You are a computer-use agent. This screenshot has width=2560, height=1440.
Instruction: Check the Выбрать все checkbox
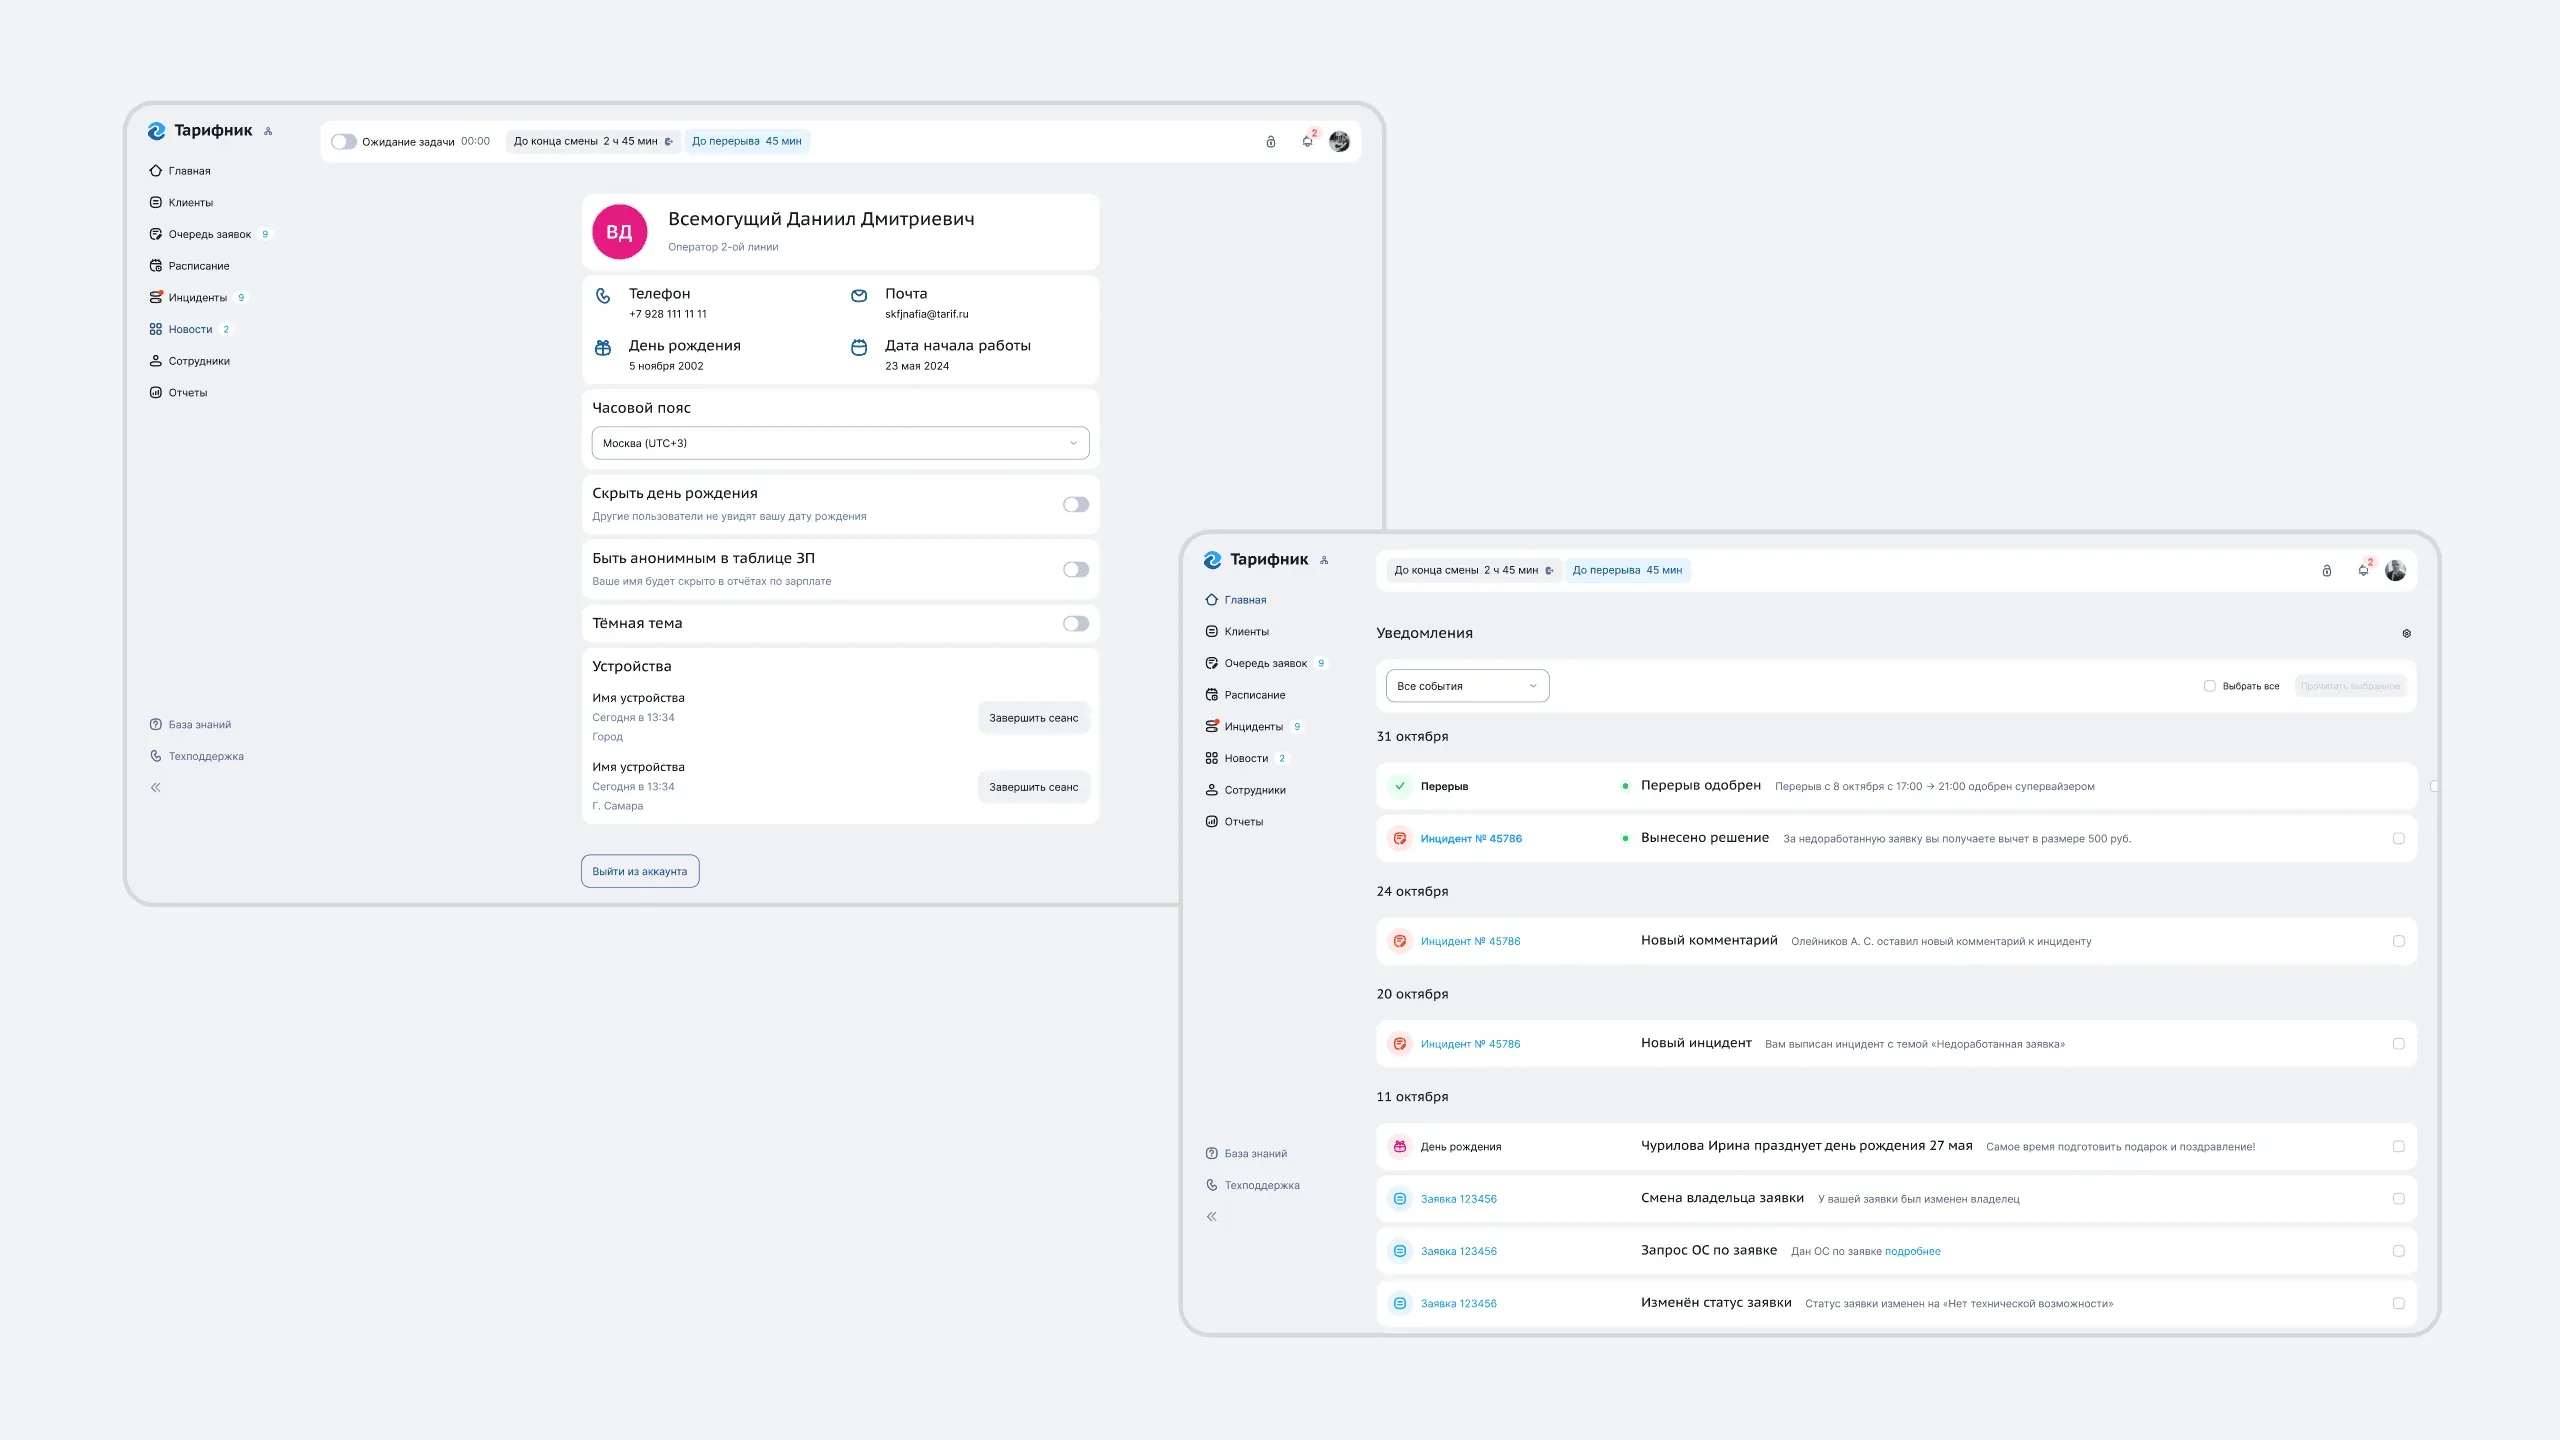coord(2209,686)
